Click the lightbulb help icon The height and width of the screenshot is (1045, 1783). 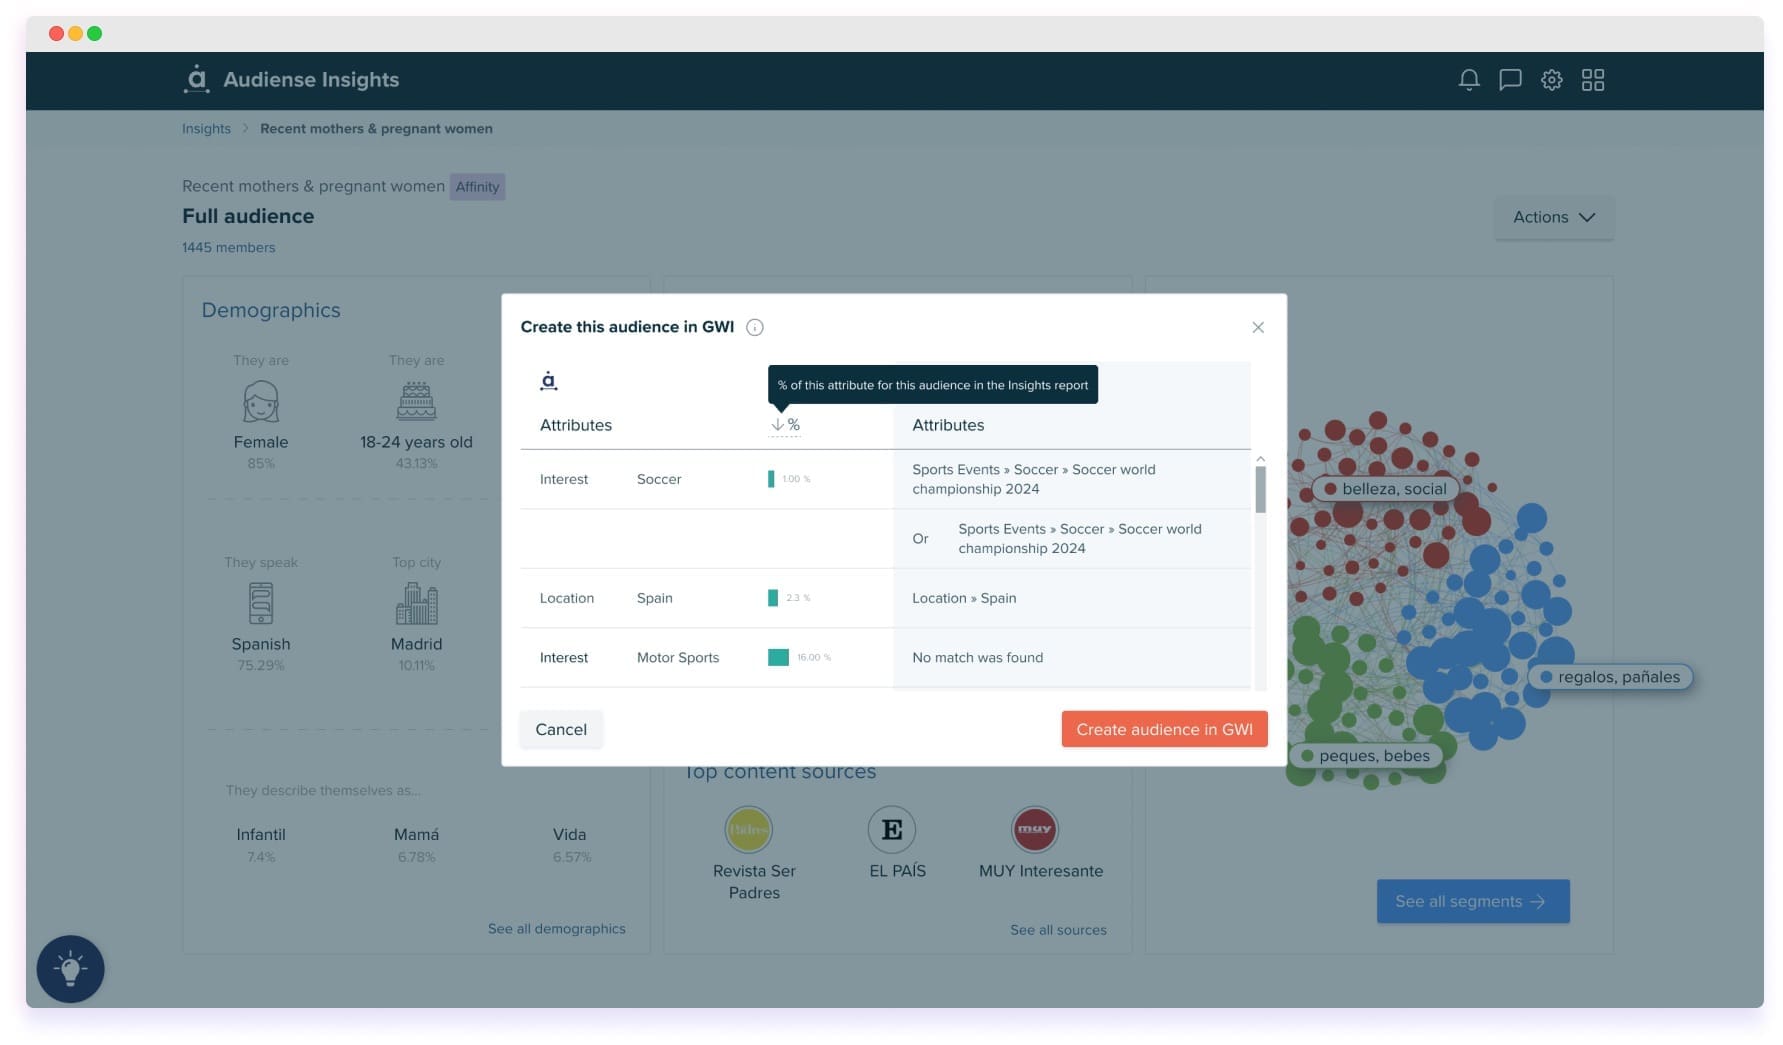70,968
